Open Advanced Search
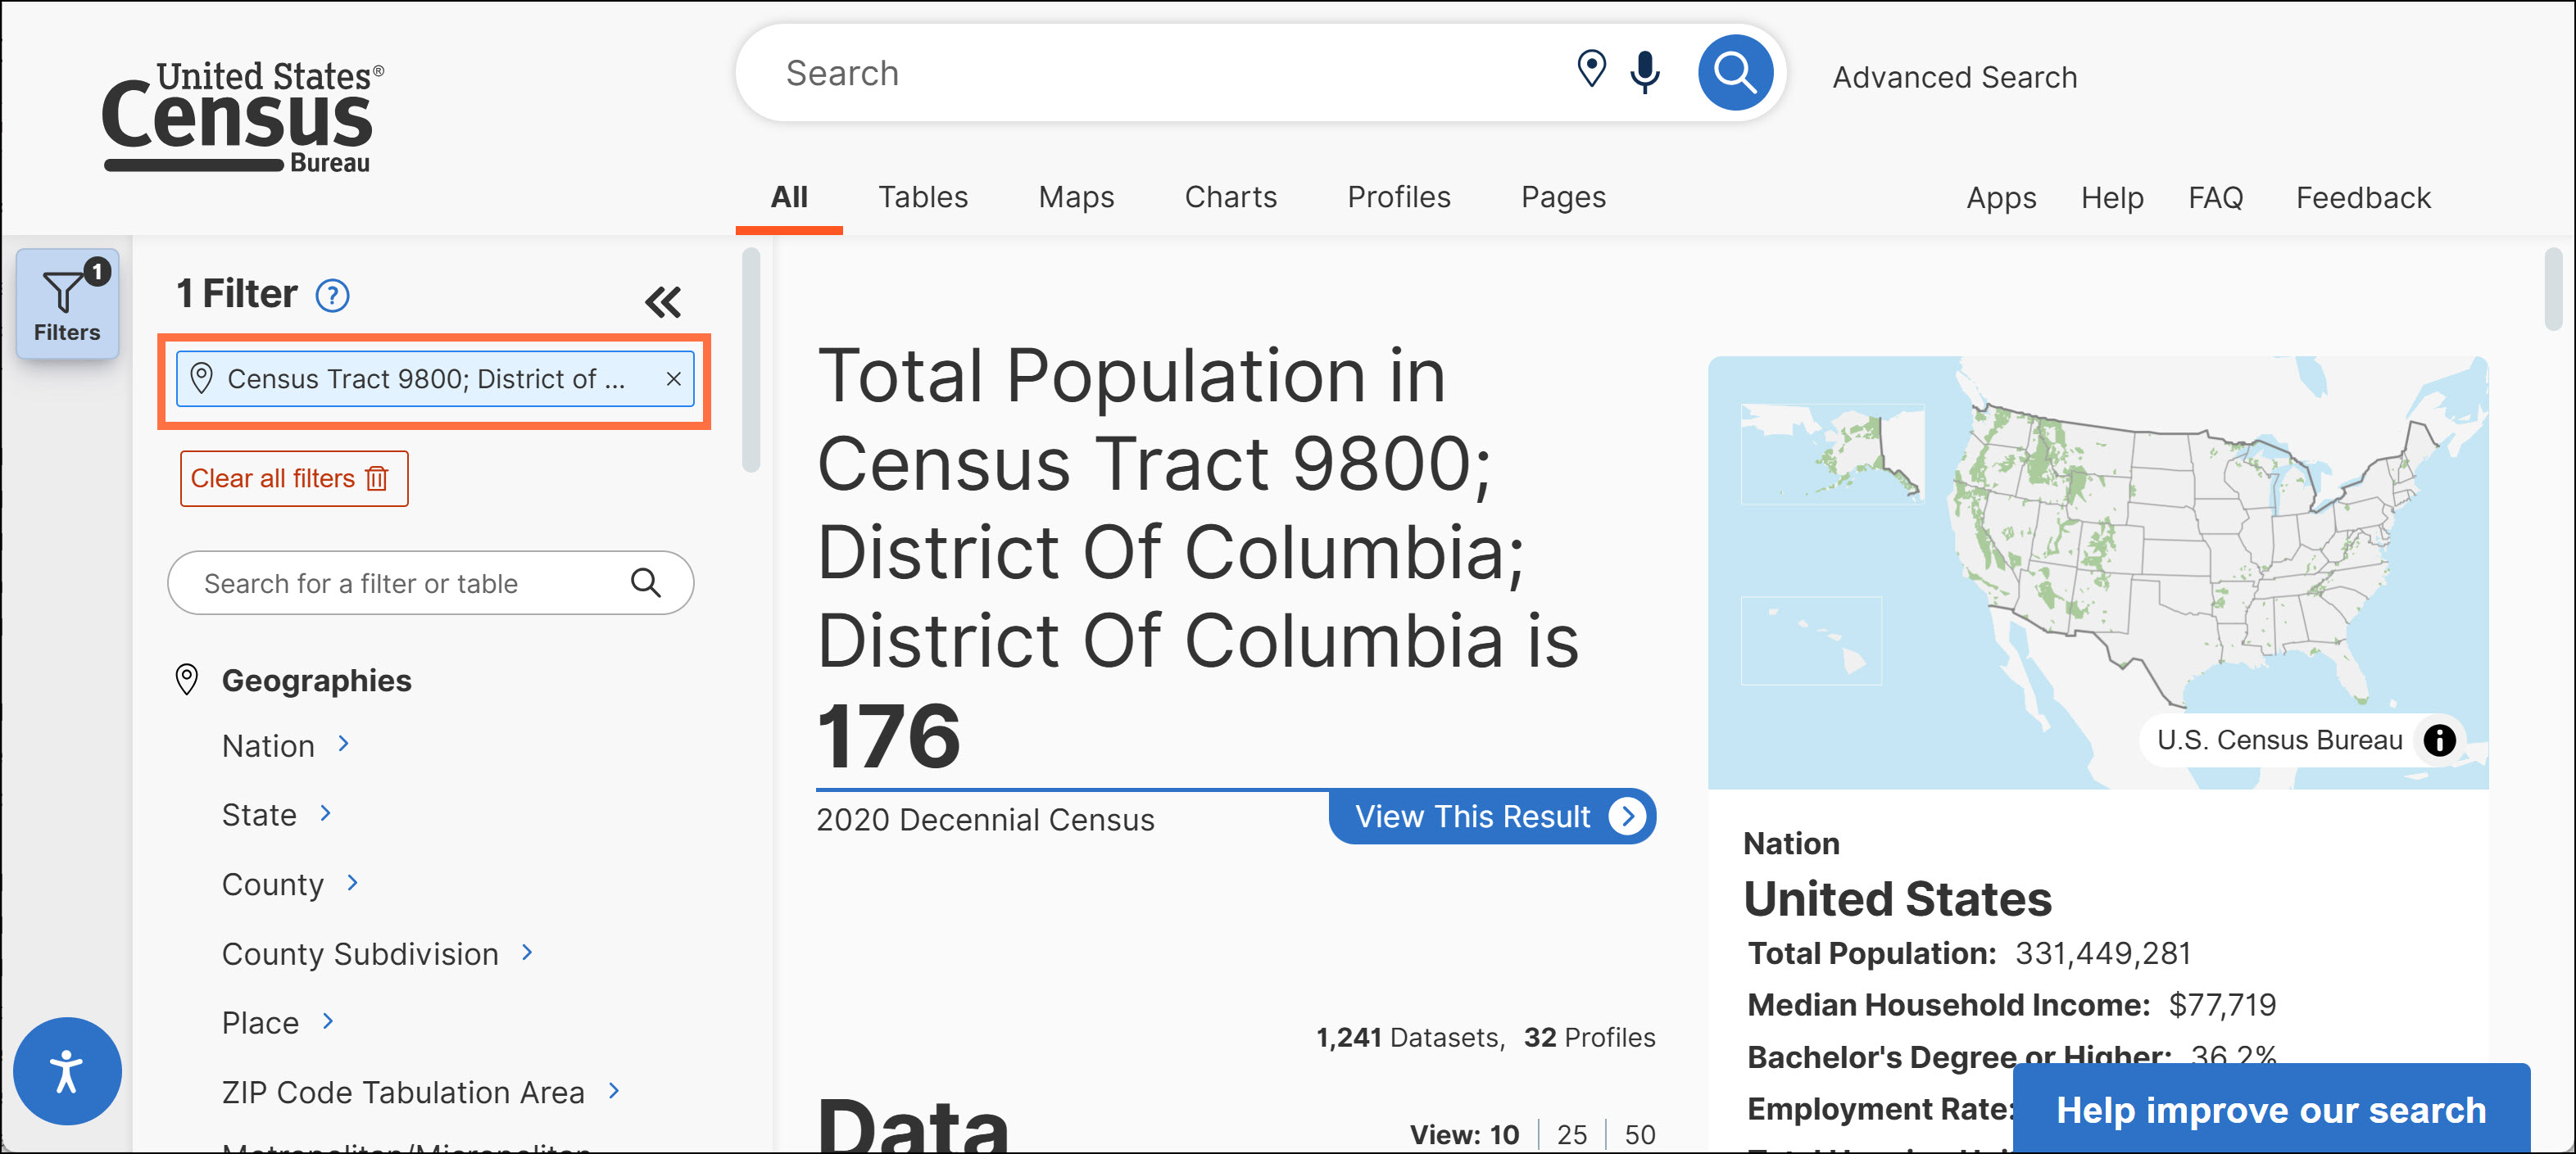The height and width of the screenshot is (1154, 2576). [x=1954, y=77]
